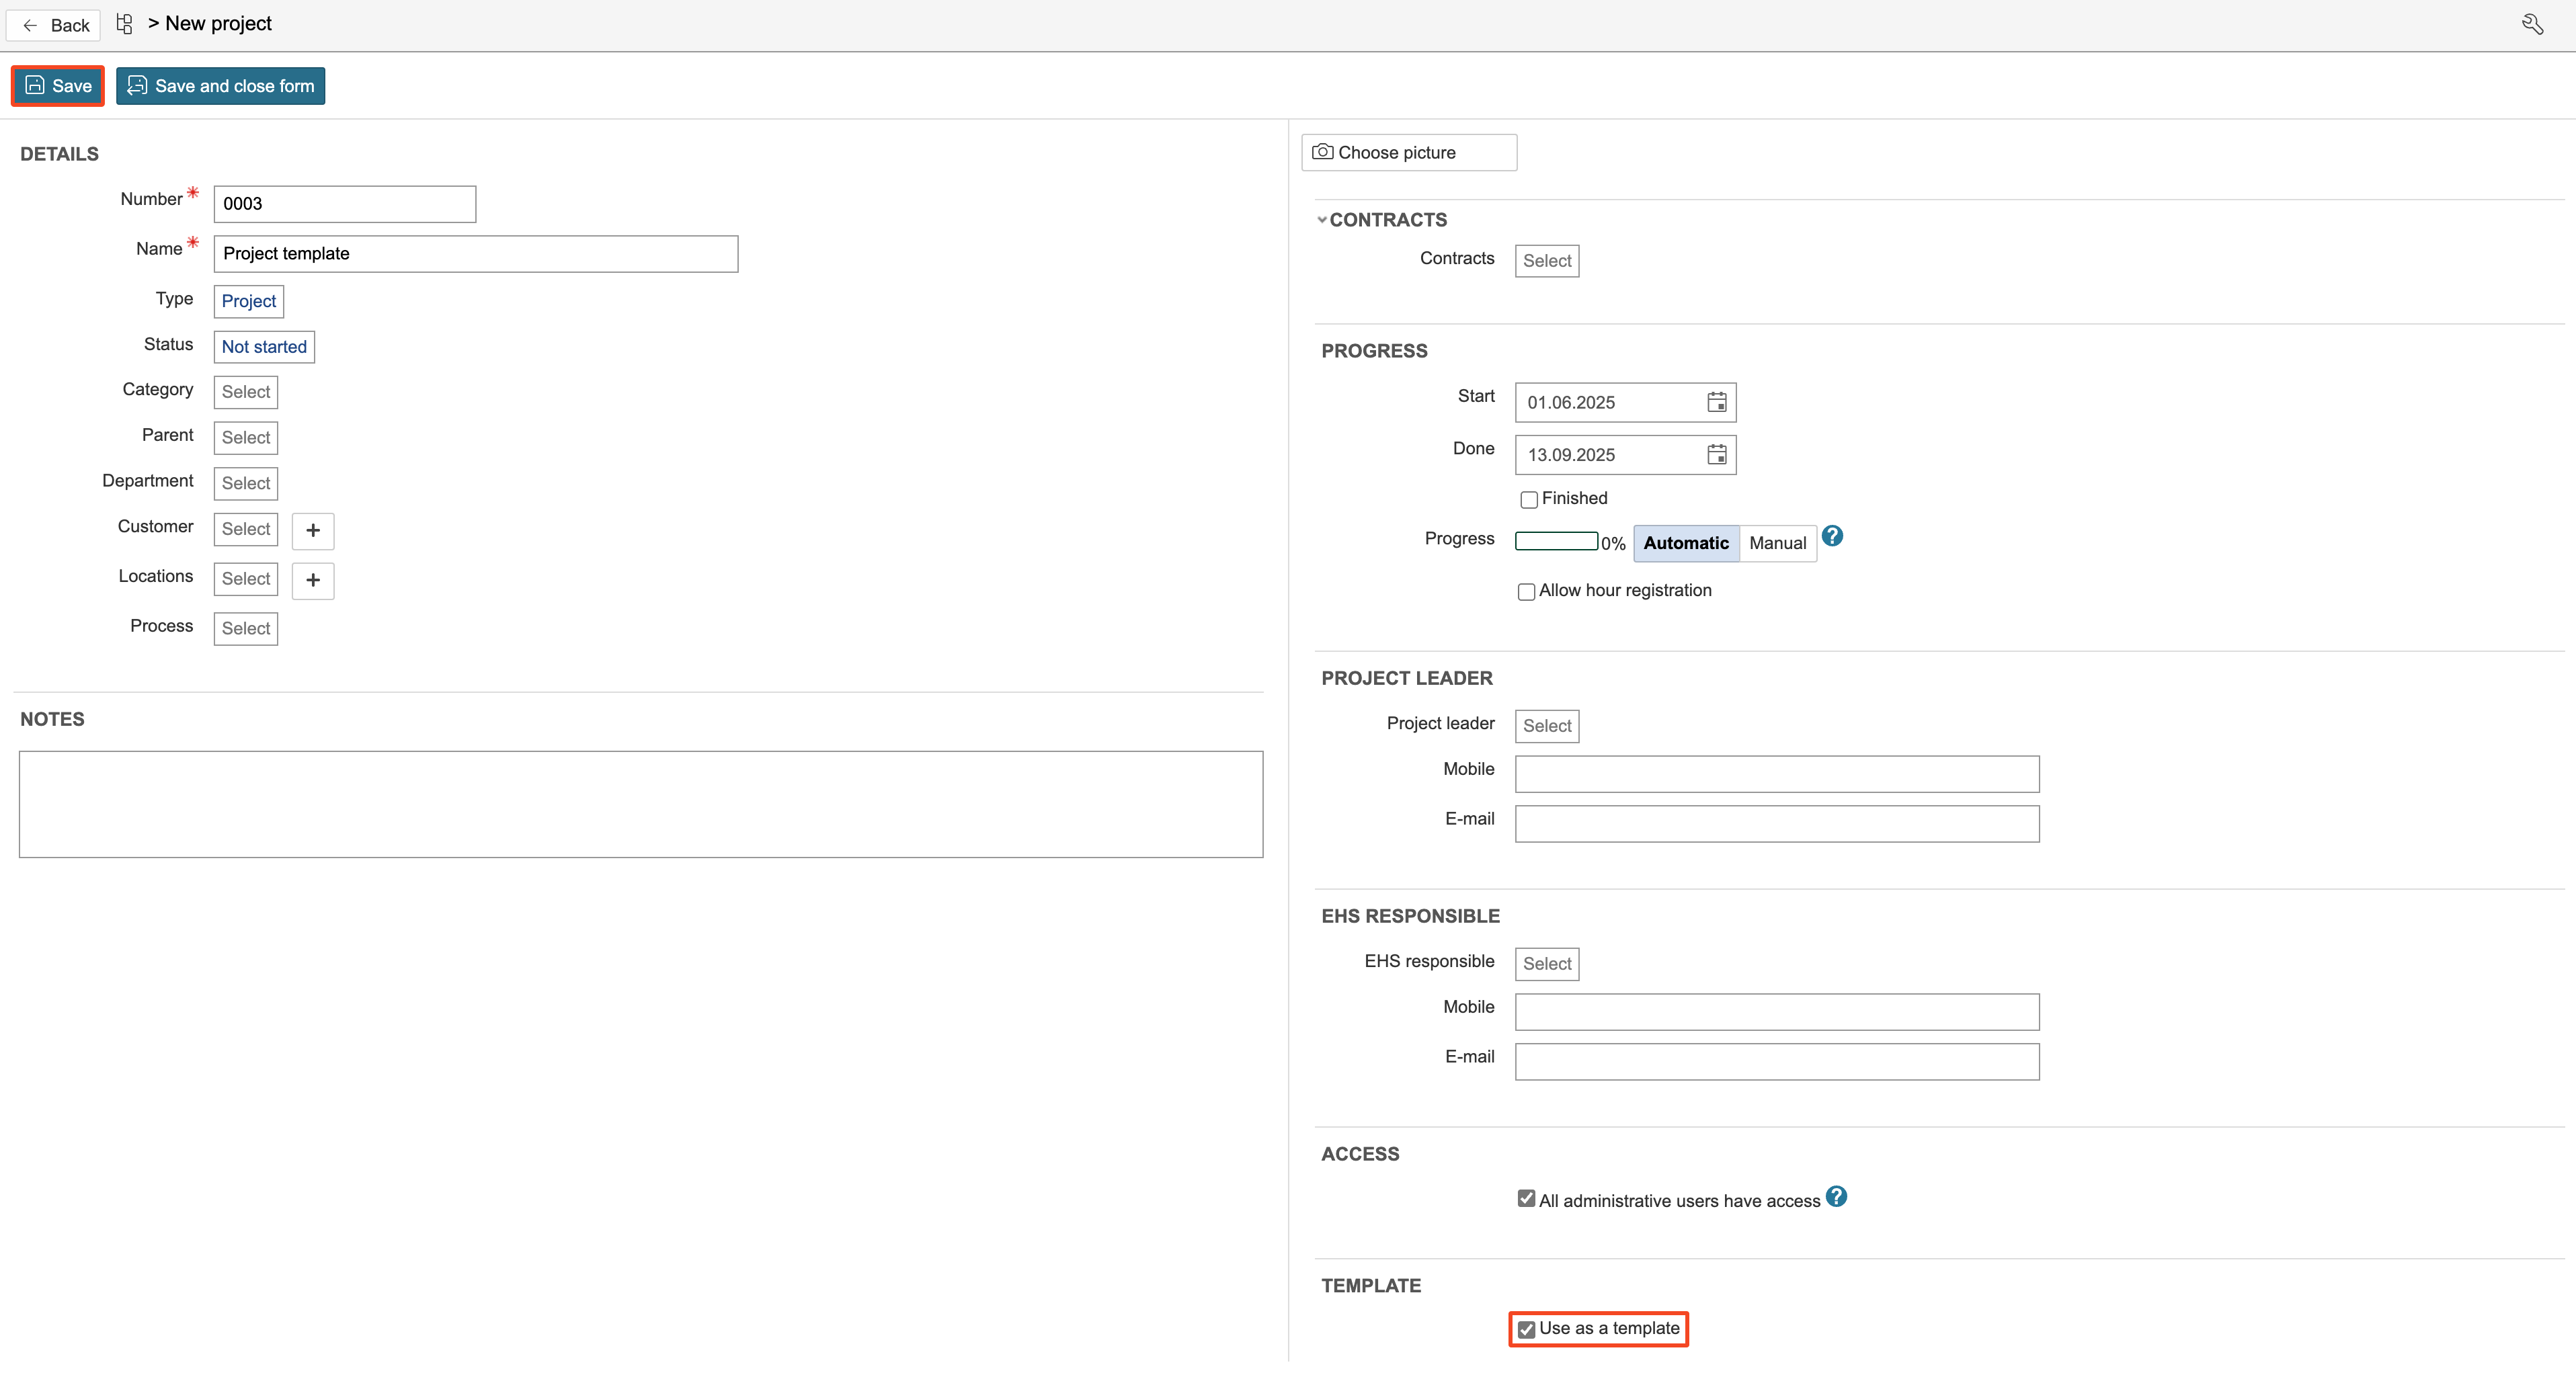Viewport: 2576px width, 1375px height.
Task: Add new customer with plus button
Action: pos(313,531)
